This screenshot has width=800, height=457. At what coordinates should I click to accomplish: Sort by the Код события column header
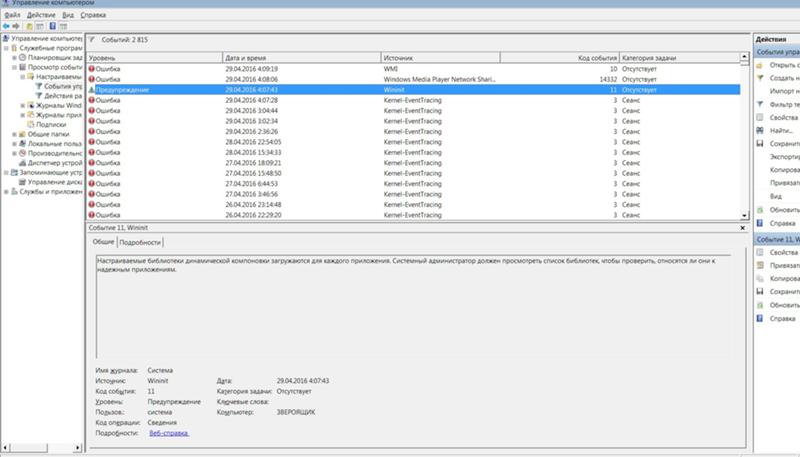click(560, 58)
